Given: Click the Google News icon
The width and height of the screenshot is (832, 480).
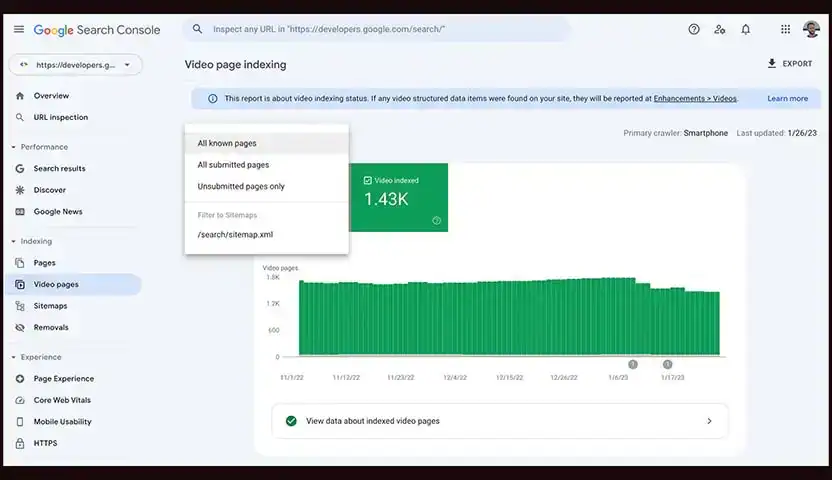Looking at the screenshot, I should point(20,212).
